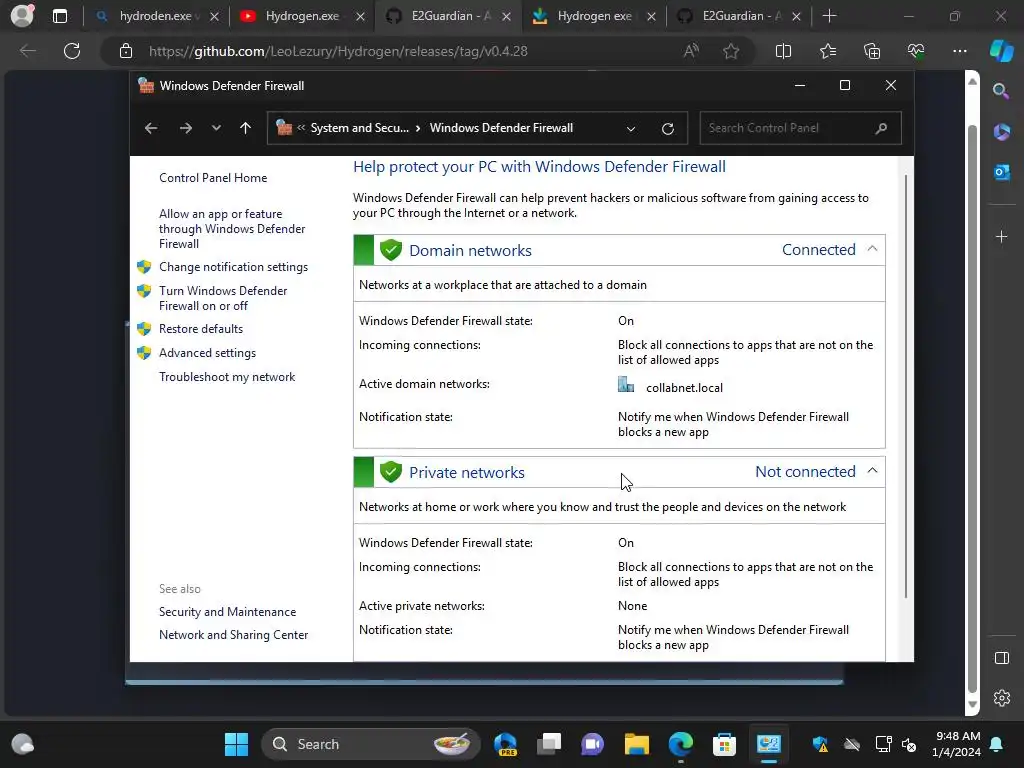Go up one level to System and Security

tap(246, 128)
